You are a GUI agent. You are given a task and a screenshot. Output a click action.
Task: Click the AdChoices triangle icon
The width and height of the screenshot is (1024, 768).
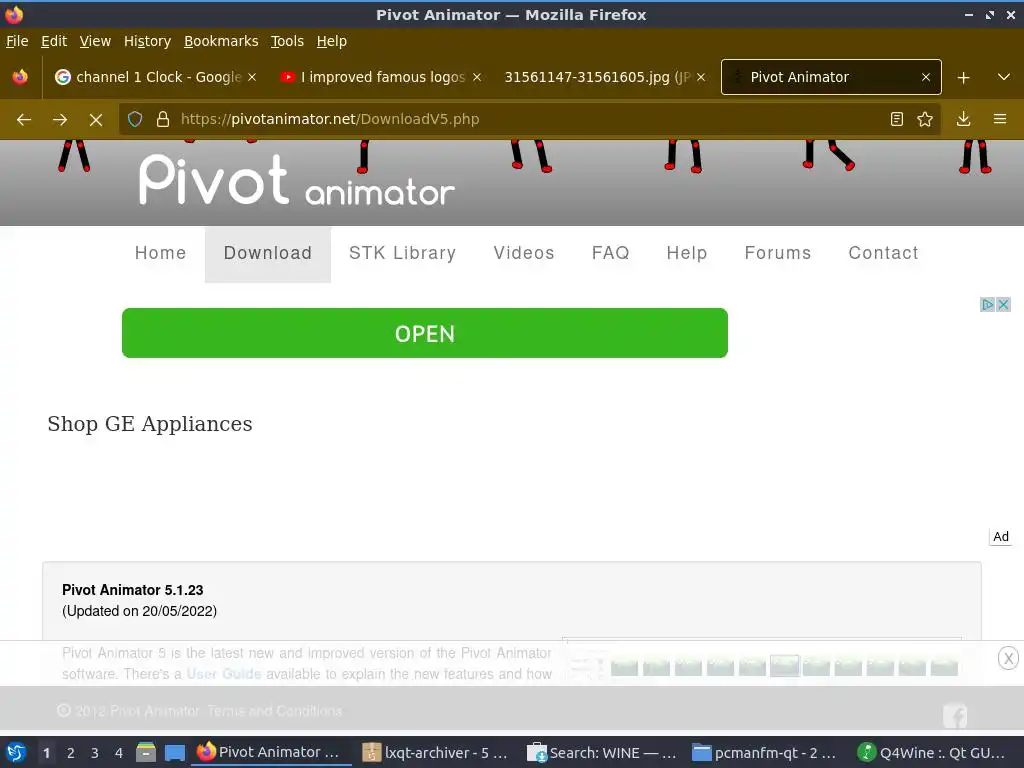pyautogui.click(x=987, y=304)
